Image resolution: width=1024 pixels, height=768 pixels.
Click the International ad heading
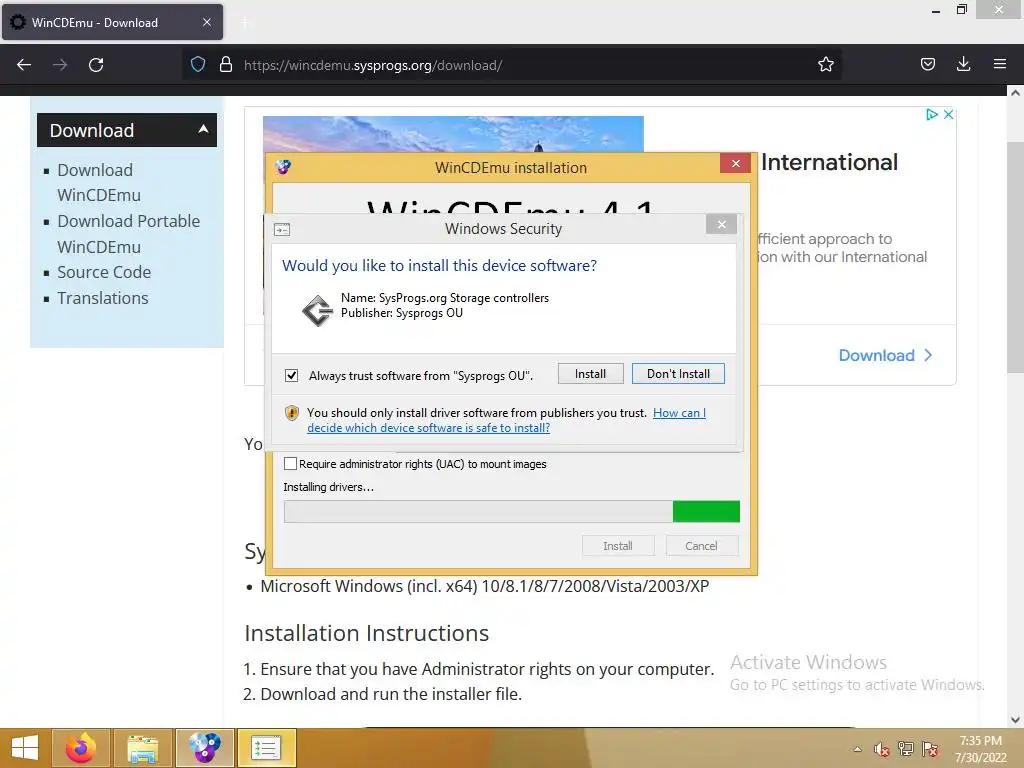[829, 162]
